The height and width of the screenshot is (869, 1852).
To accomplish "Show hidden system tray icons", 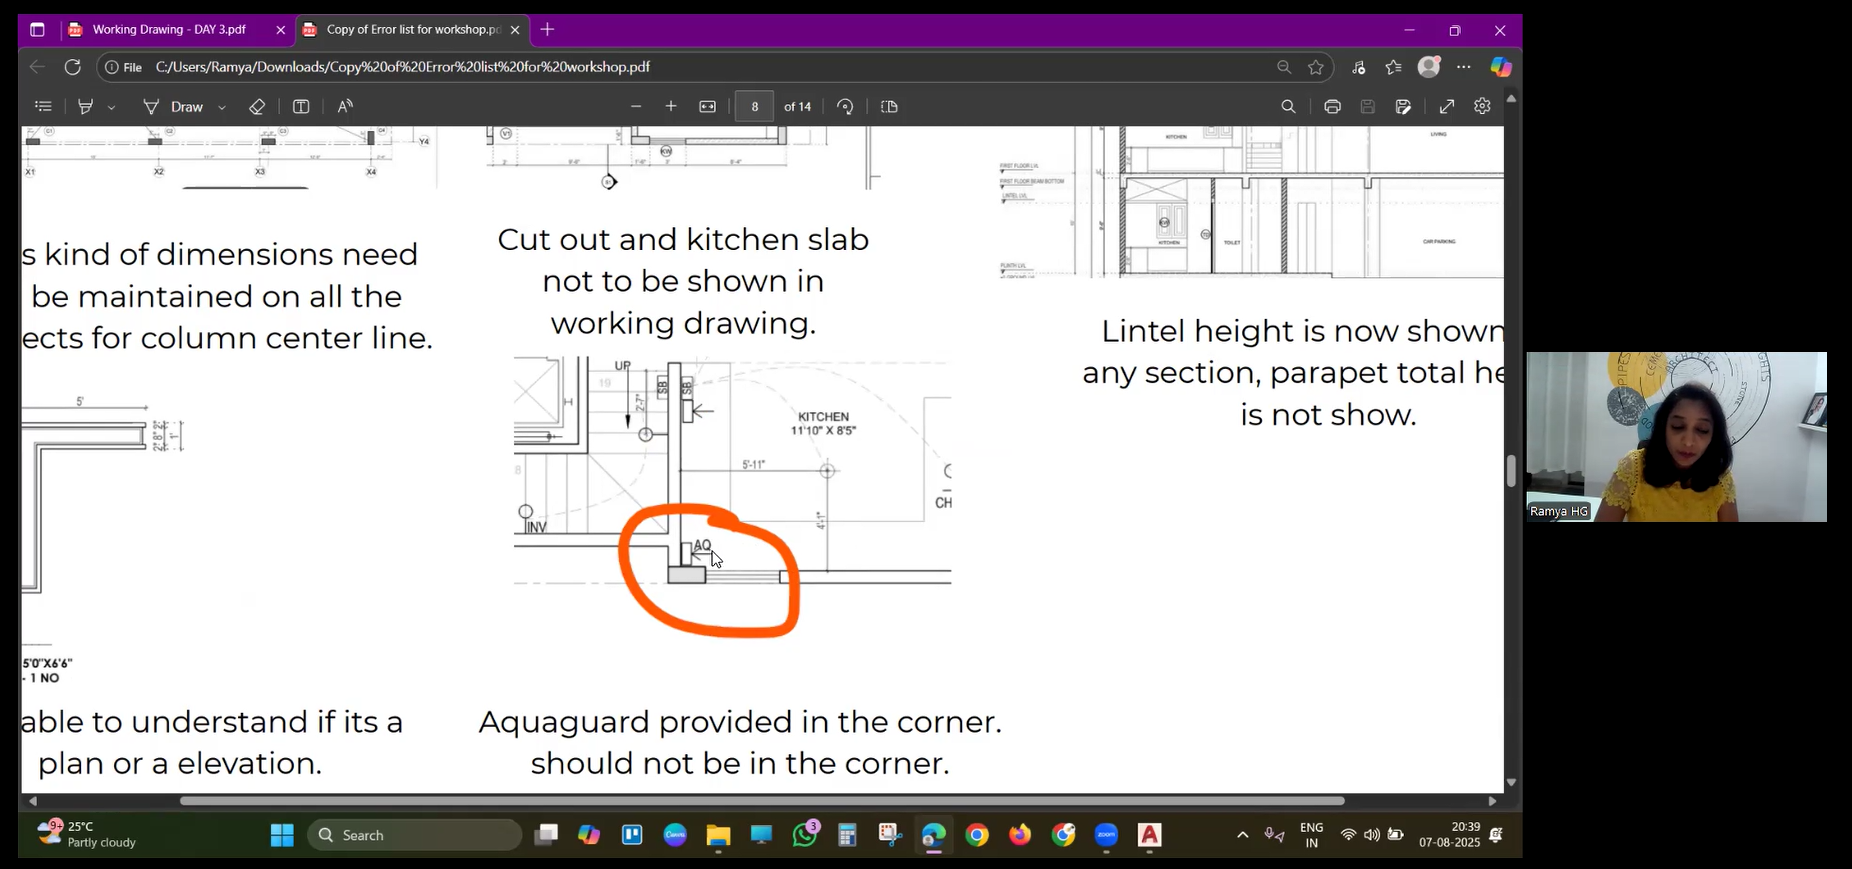I will click(x=1242, y=835).
